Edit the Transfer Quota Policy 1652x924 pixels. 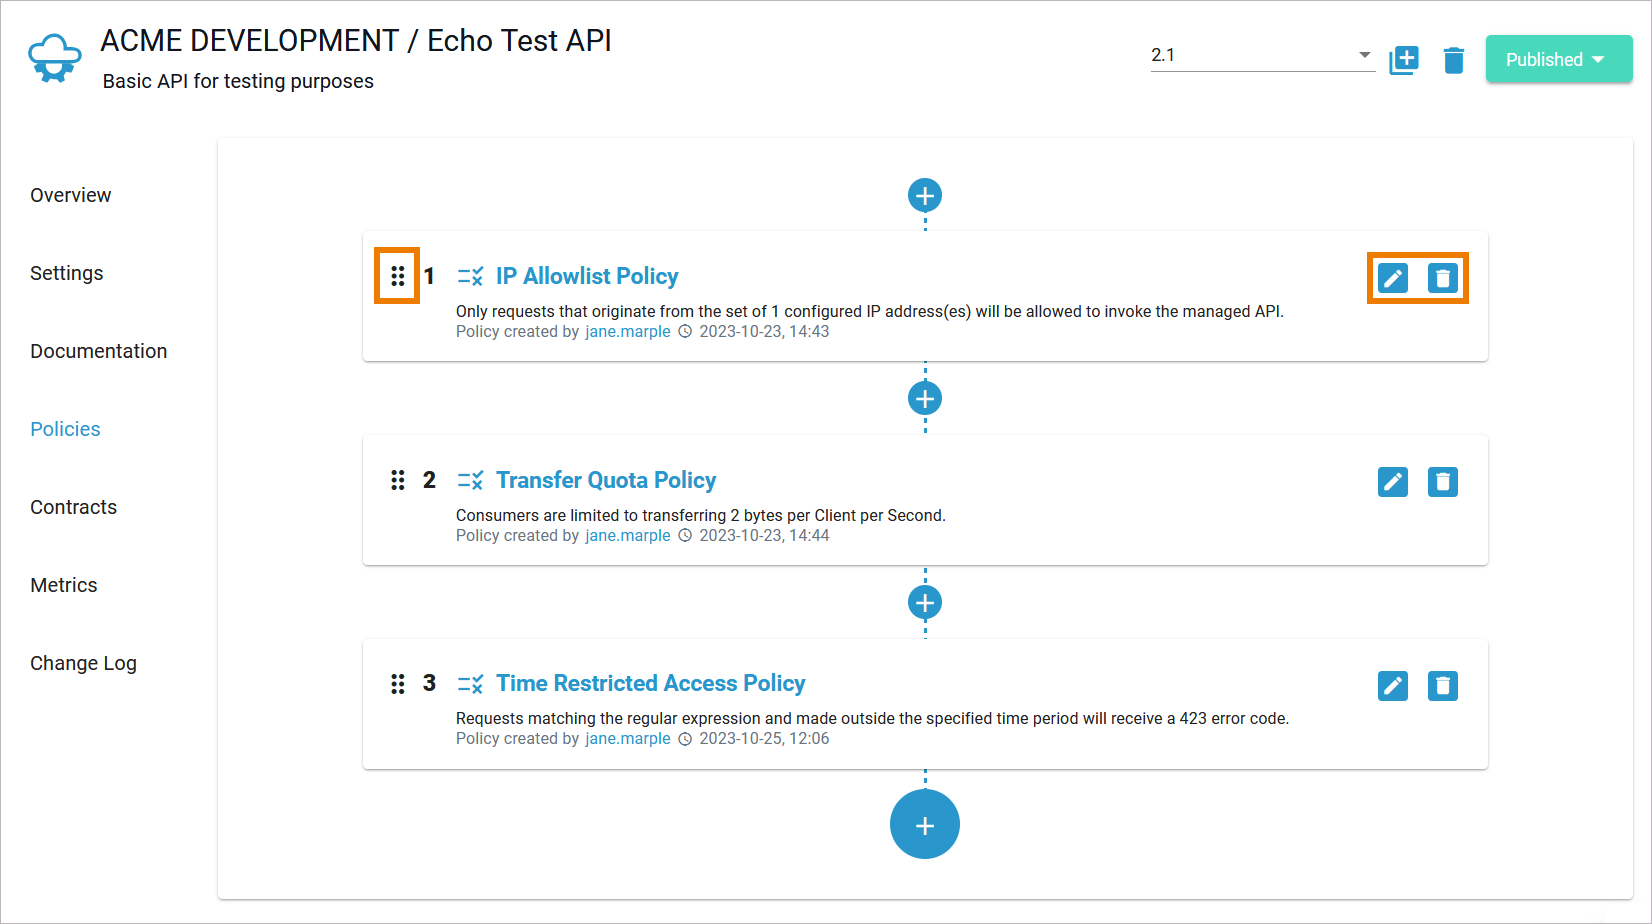point(1392,481)
